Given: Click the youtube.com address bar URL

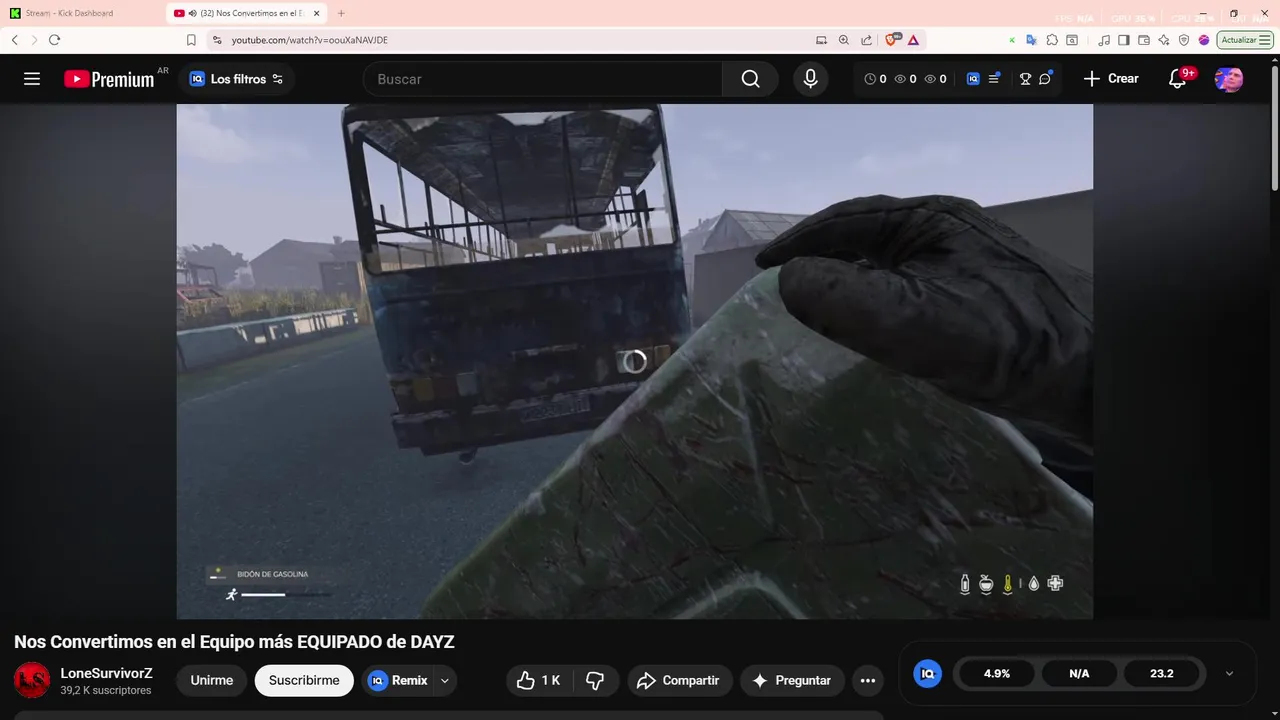Looking at the screenshot, I should pos(309,40).
